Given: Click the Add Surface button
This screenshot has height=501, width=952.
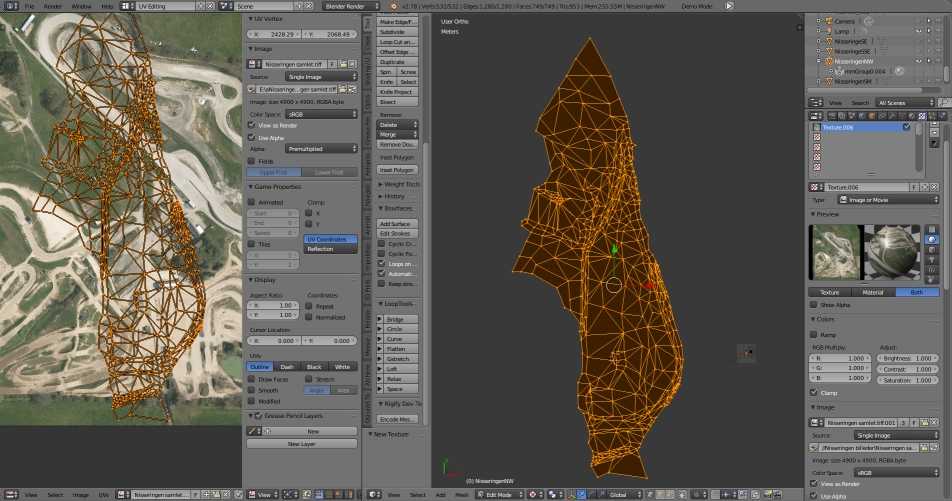Looking at the screenshot, I should click(398, 223).
